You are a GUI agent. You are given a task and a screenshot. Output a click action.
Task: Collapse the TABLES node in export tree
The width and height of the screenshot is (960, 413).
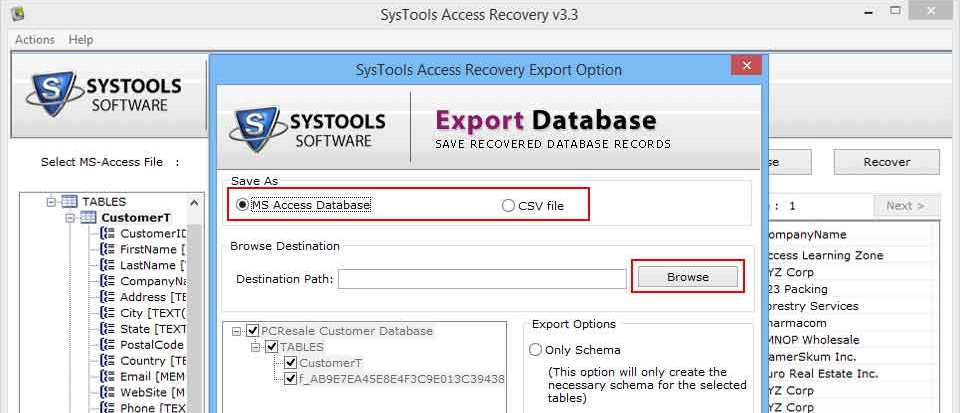256,347
